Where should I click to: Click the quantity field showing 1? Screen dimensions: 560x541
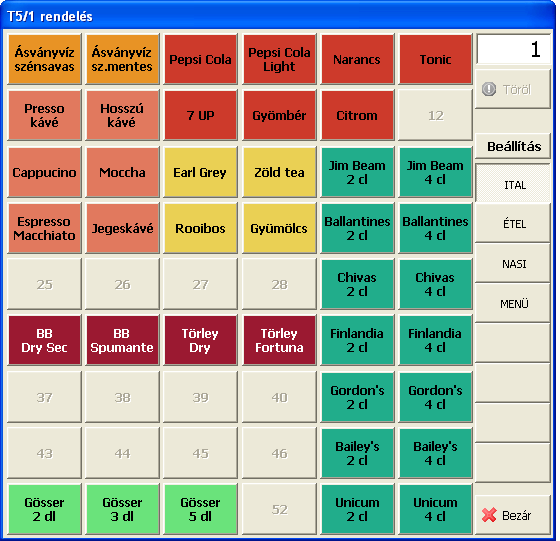pos(514,49)
